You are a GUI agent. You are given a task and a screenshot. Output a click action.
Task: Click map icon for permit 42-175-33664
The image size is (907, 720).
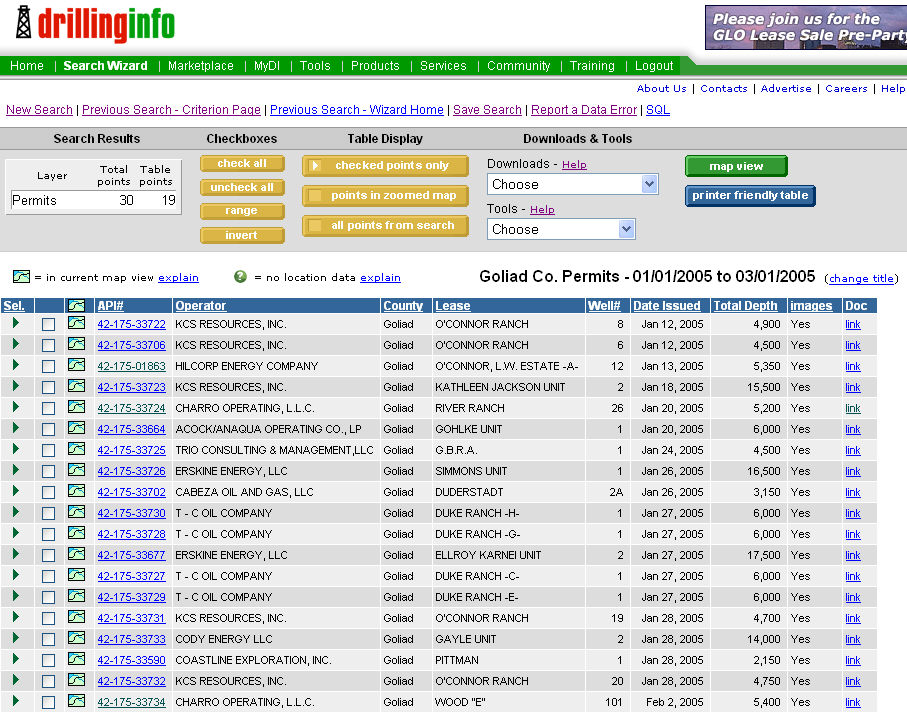pyautogui.click(x=76, y=428)
